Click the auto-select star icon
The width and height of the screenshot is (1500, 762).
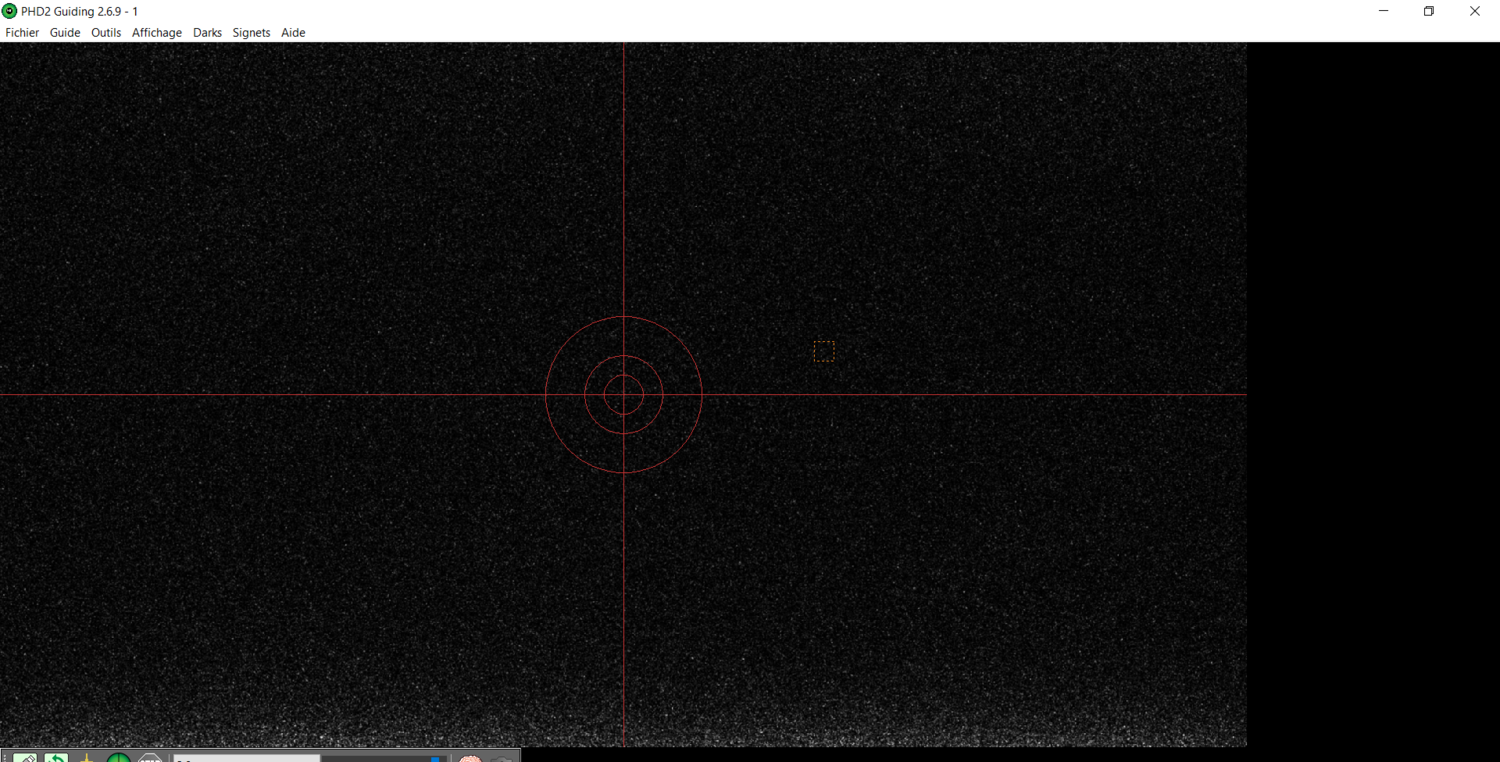(86, 757)
